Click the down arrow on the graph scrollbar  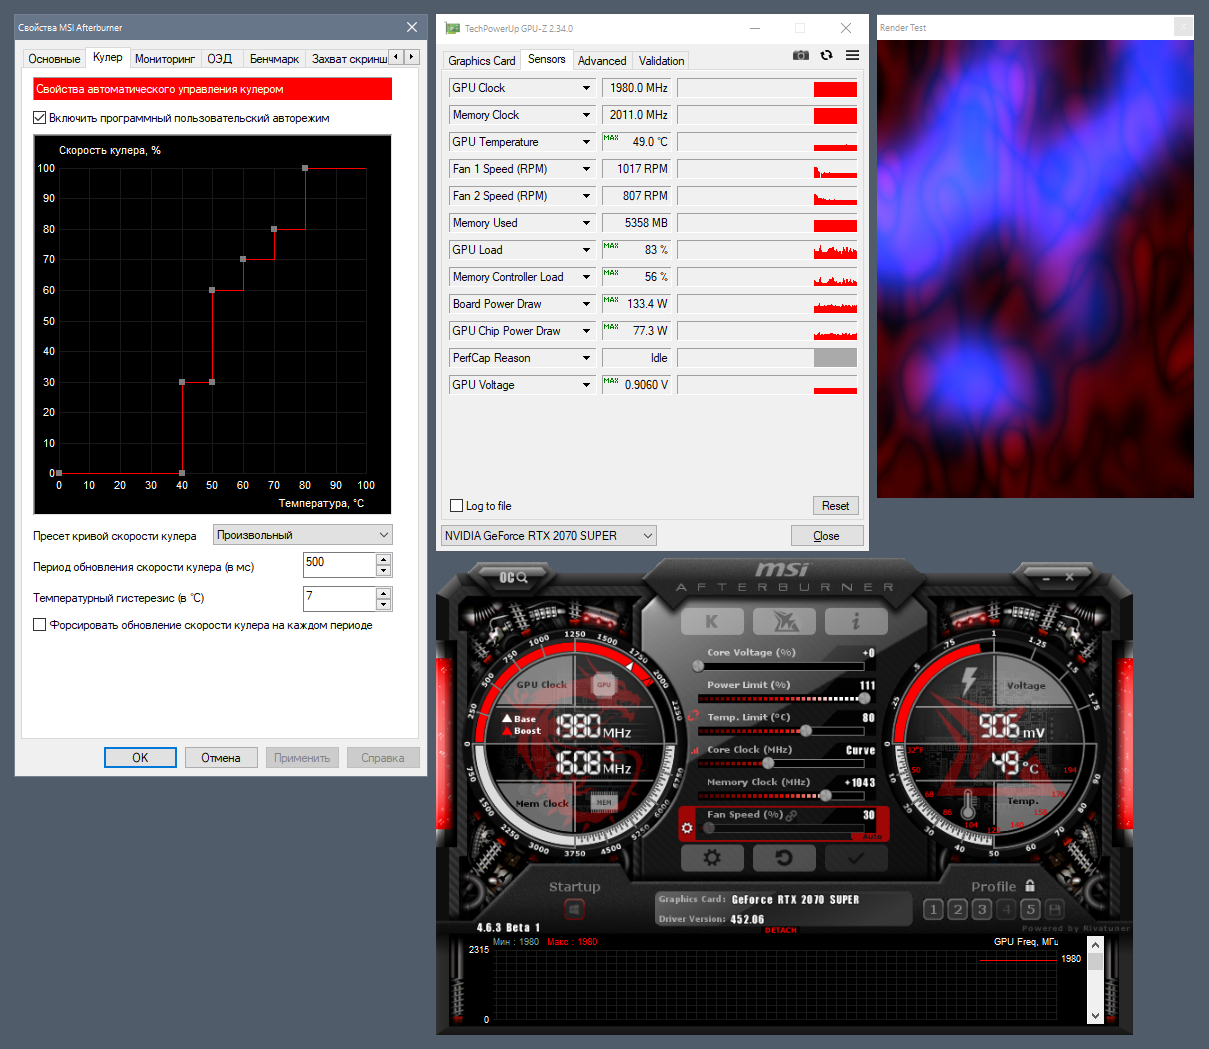point(1095,1015)
